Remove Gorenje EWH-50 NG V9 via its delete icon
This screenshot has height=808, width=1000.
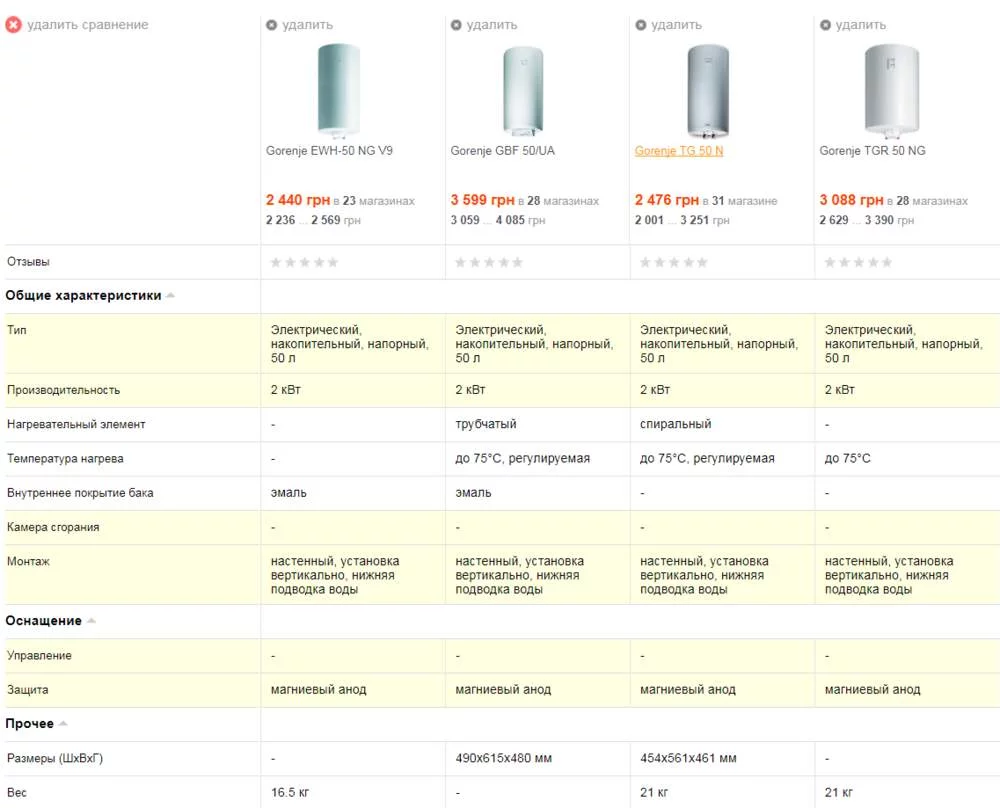click(x=272, y=25)
